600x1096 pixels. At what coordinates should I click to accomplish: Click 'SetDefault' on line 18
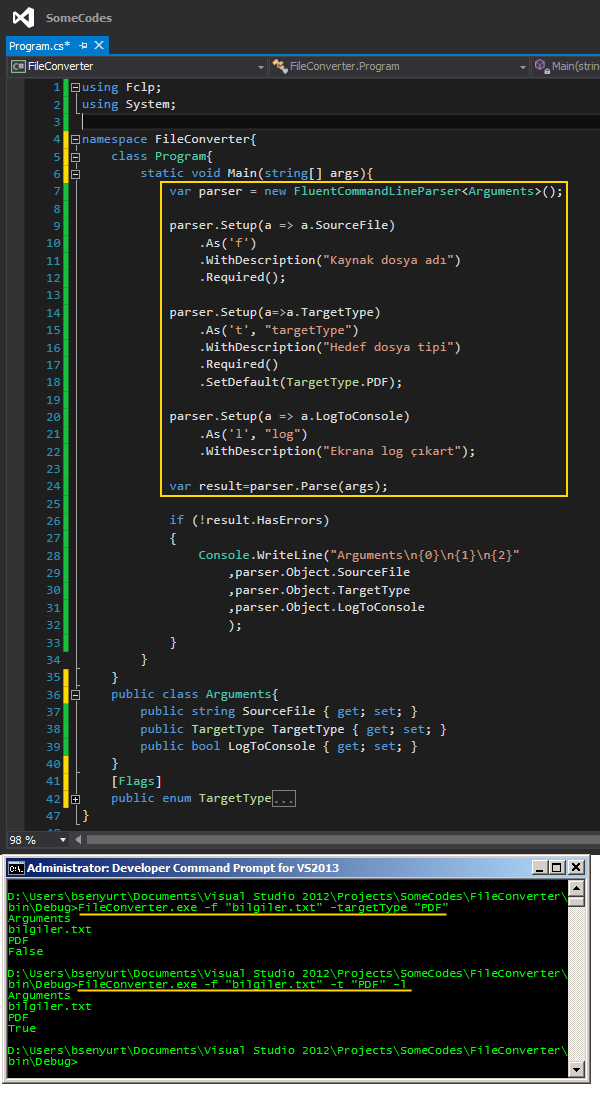click(x=243, y=382)
